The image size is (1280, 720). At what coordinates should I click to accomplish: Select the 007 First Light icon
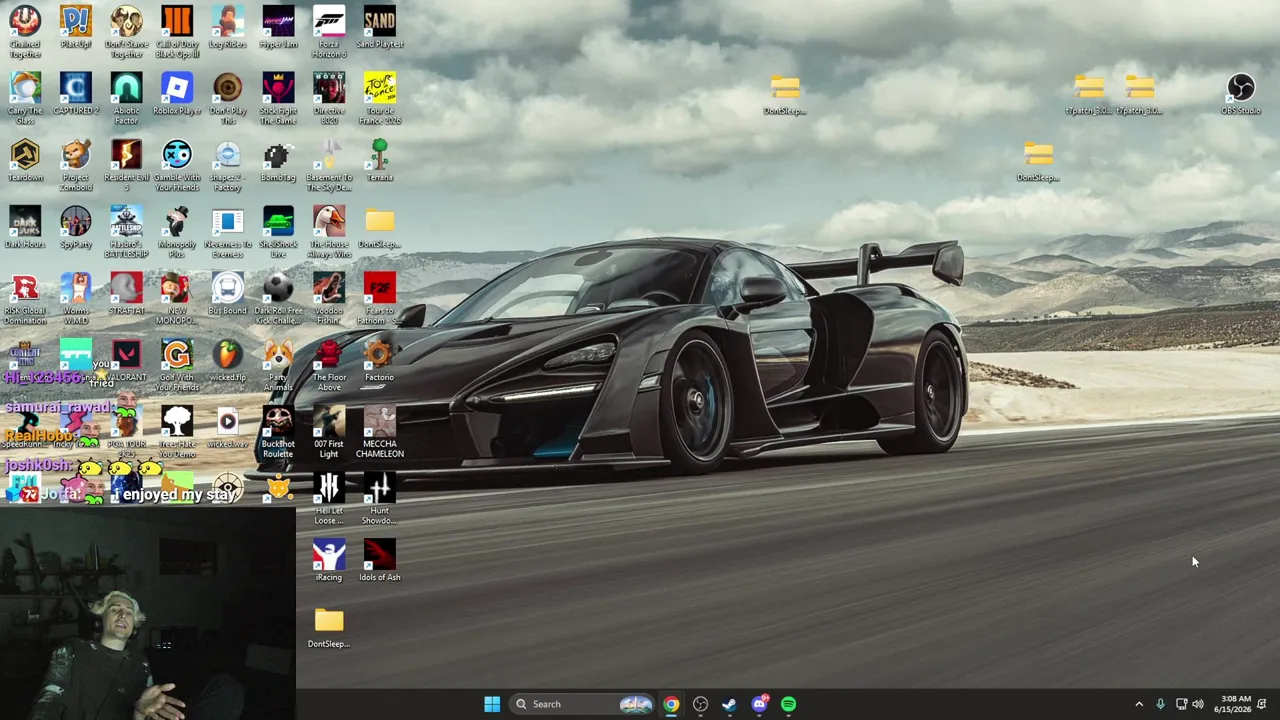click(x=329, y=432)
